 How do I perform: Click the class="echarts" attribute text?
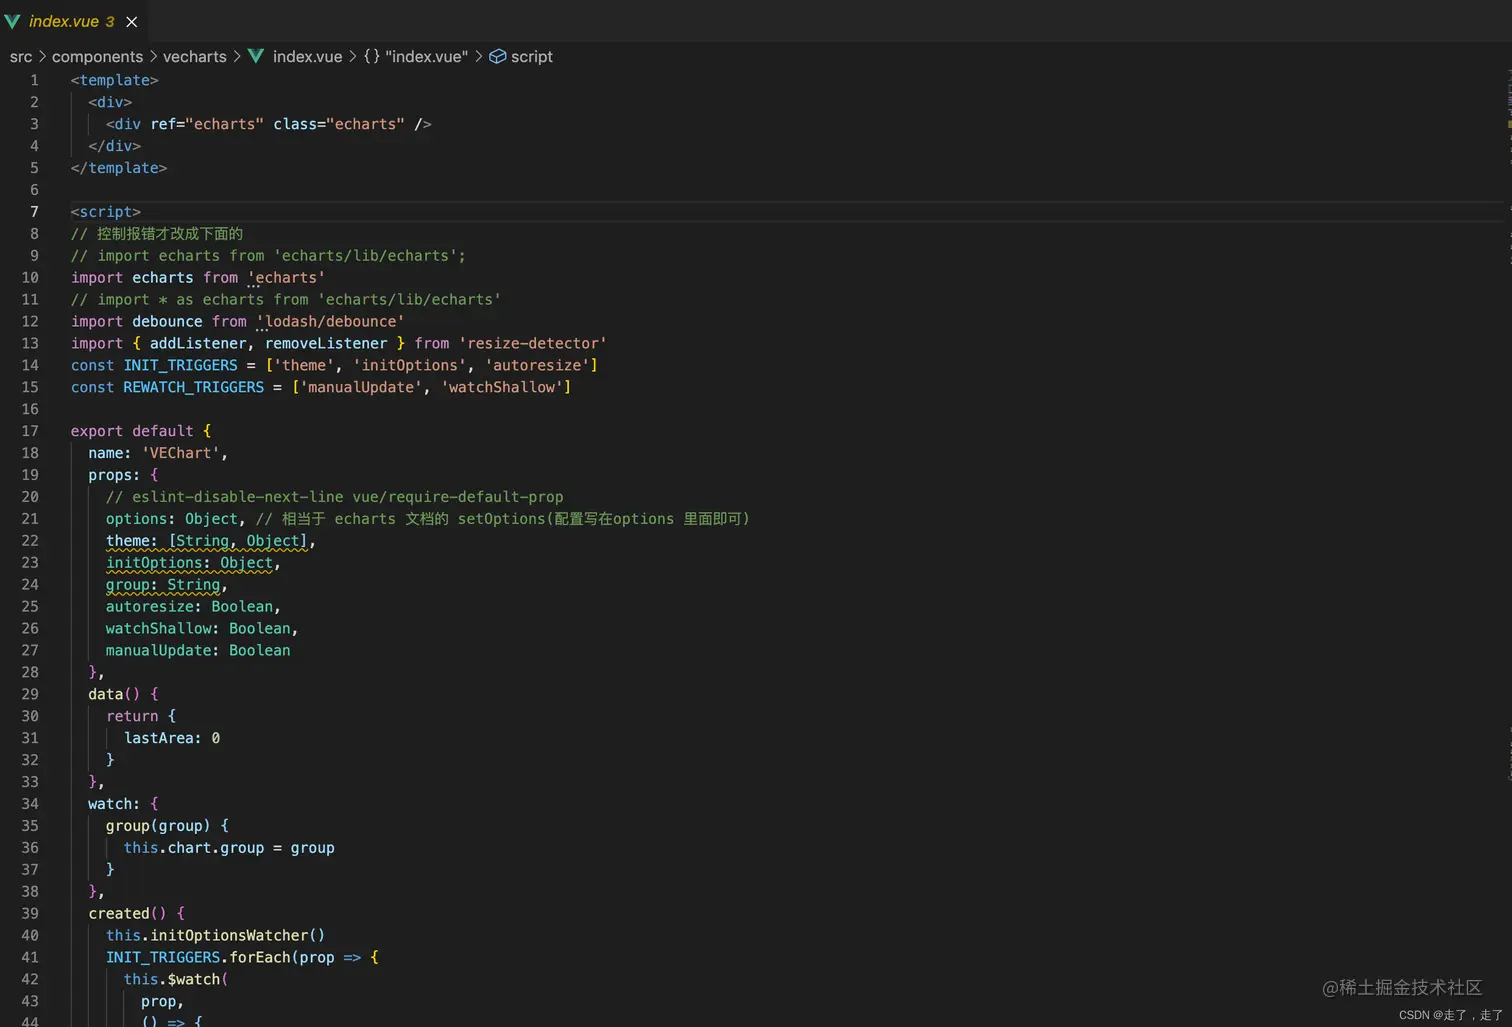tap(339, 124)
